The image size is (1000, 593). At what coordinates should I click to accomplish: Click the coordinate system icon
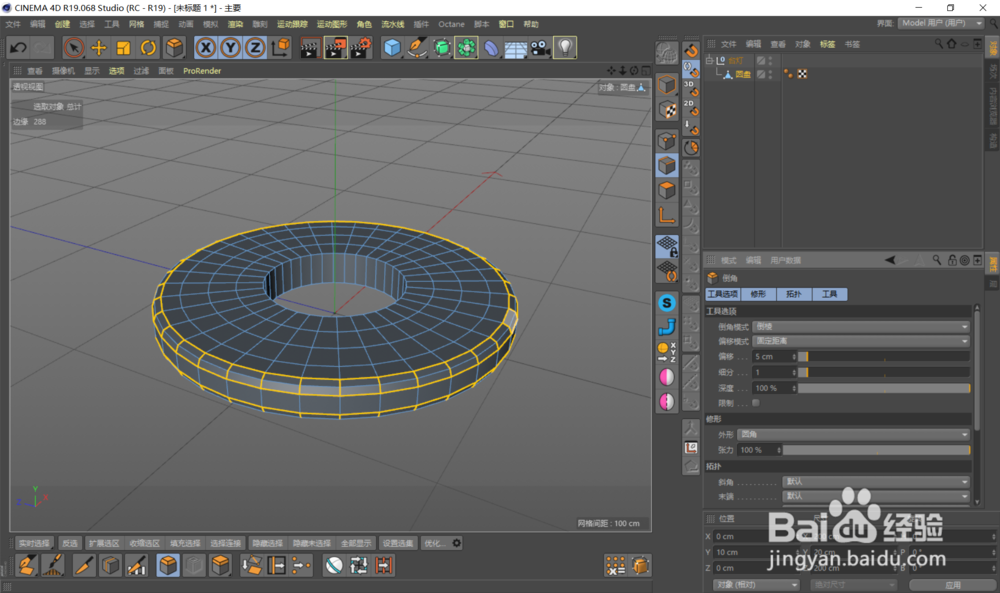coord(281,48)
